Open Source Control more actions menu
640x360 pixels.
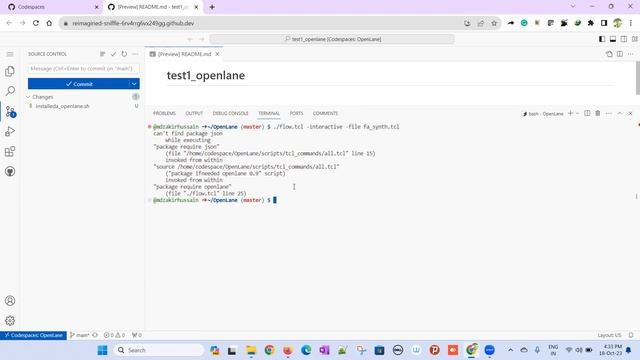click(135, 54)
